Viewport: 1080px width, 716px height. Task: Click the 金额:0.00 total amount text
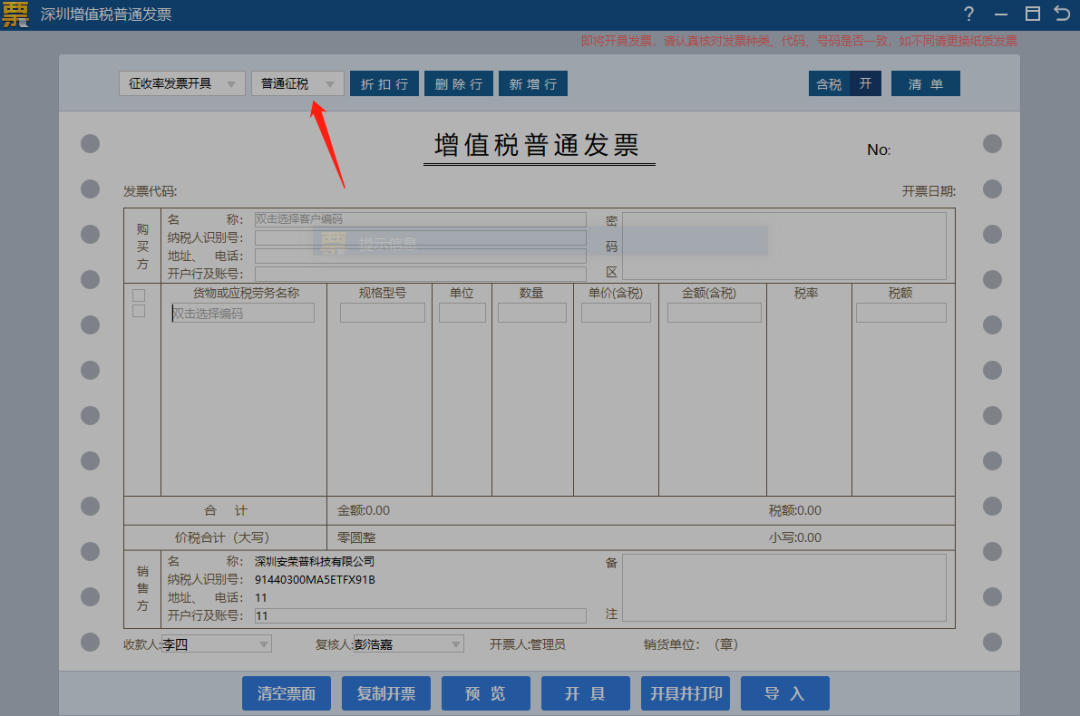click(364, 511)
